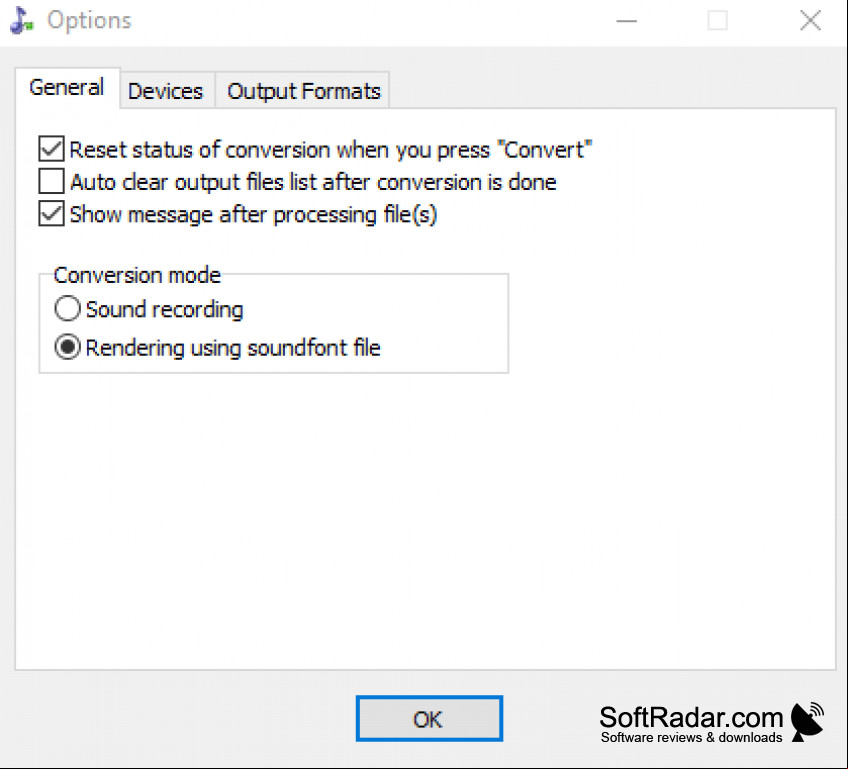This screenshot has width=848, height=769.
Task: Click the "Options" window title text
Action: (x=90, y=21)
